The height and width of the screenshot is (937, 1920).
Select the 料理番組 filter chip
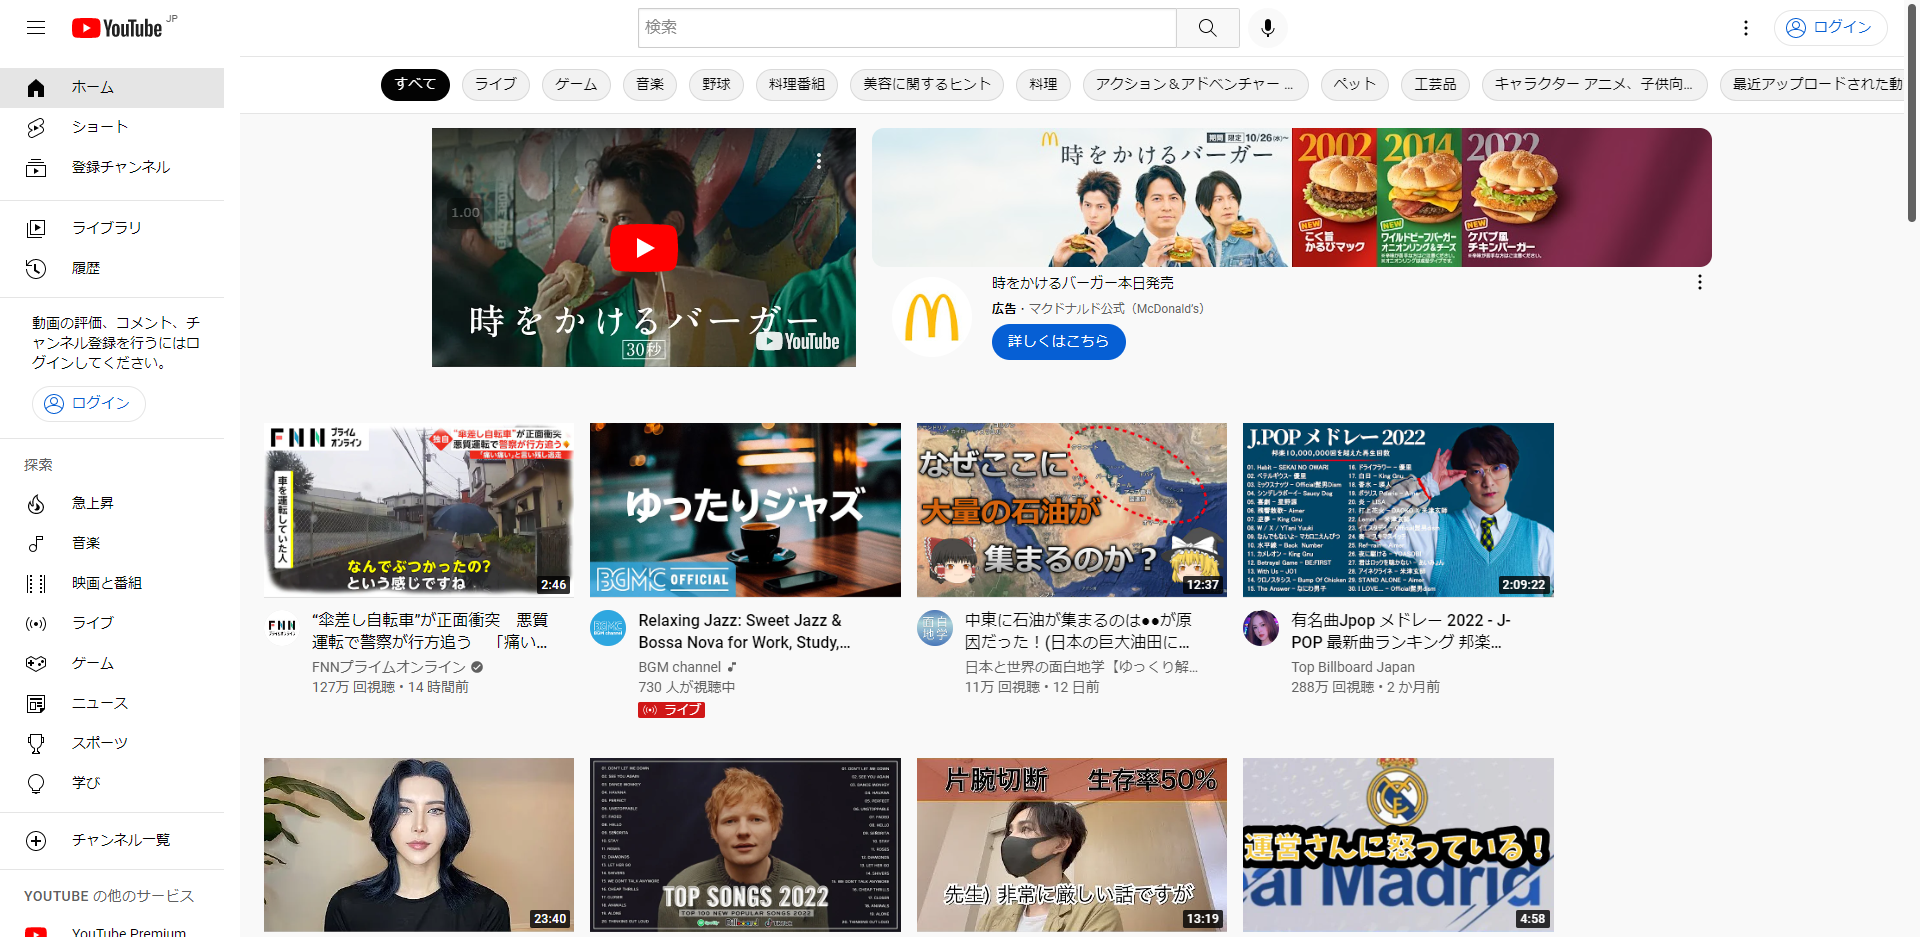click(x=797, y=84)
